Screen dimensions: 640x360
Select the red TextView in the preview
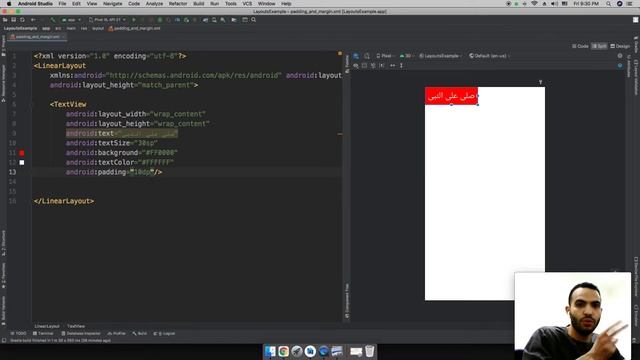451,96
